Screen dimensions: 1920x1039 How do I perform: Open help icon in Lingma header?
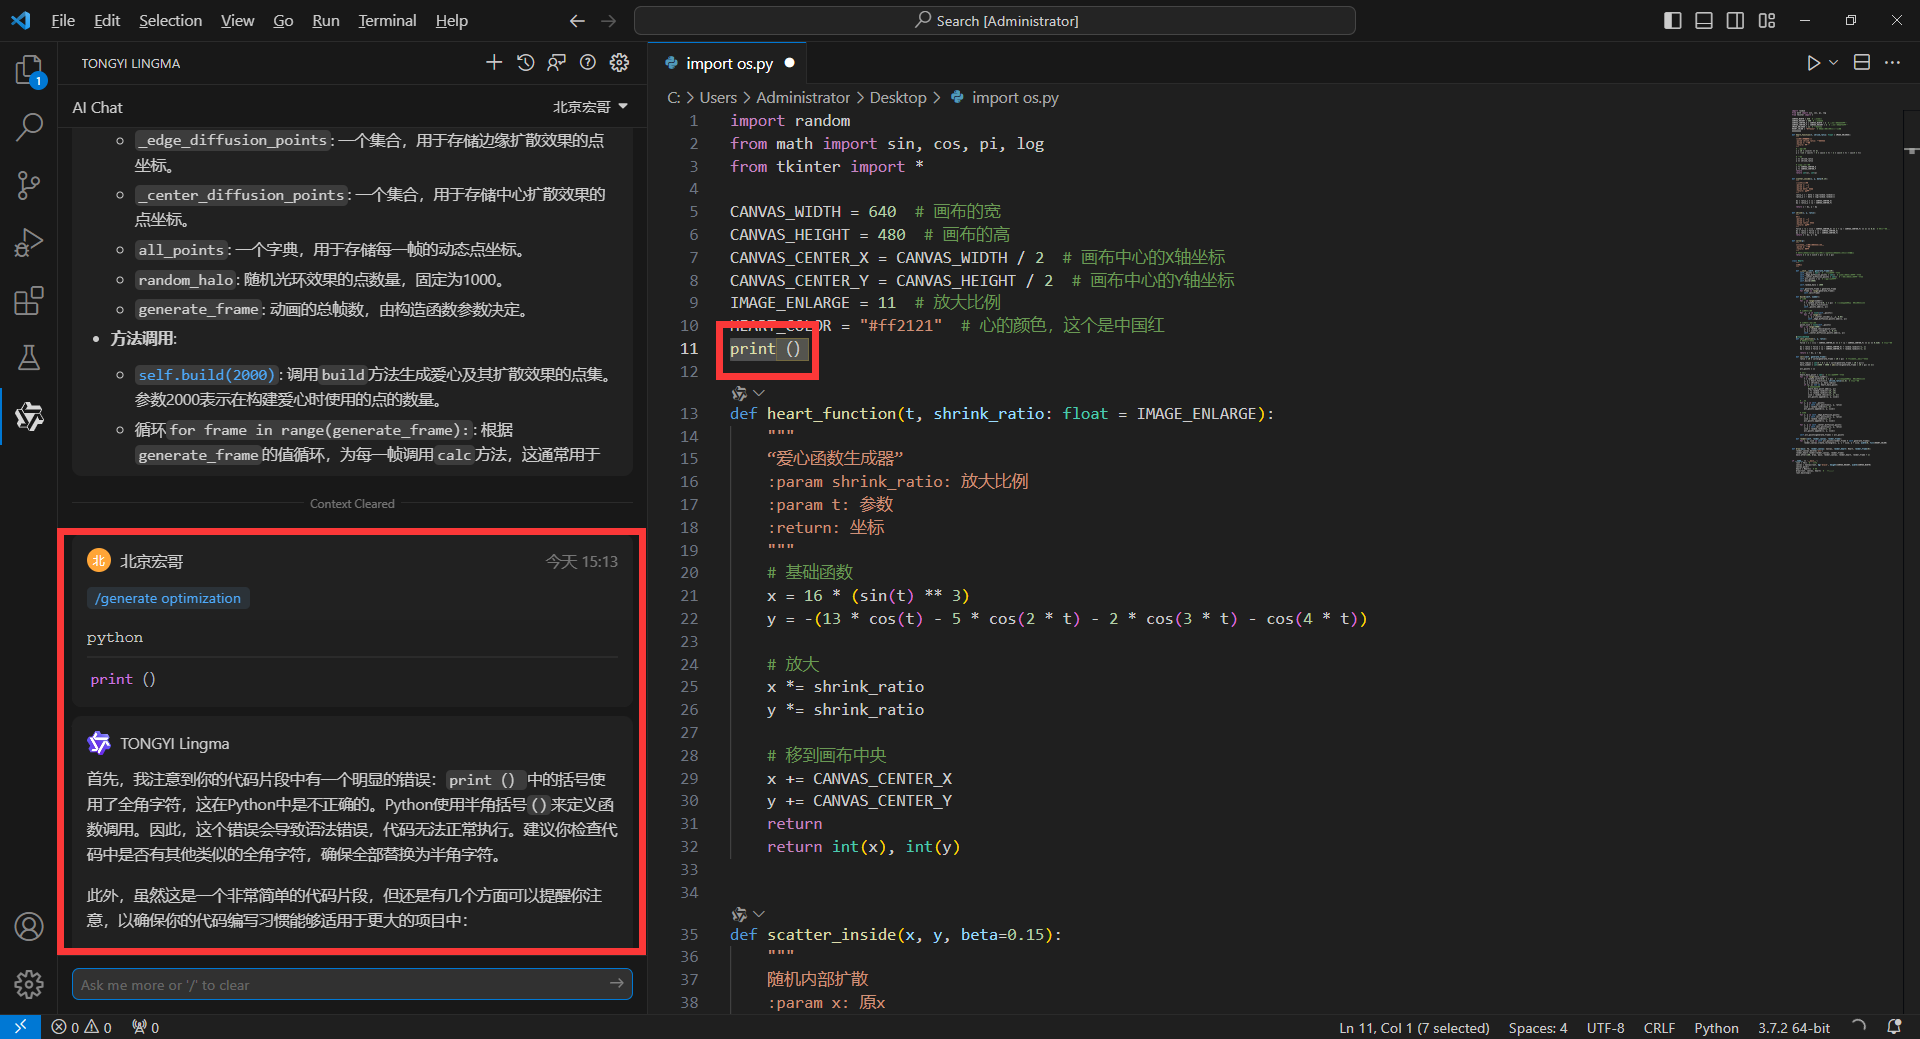[x=588, y=63]
